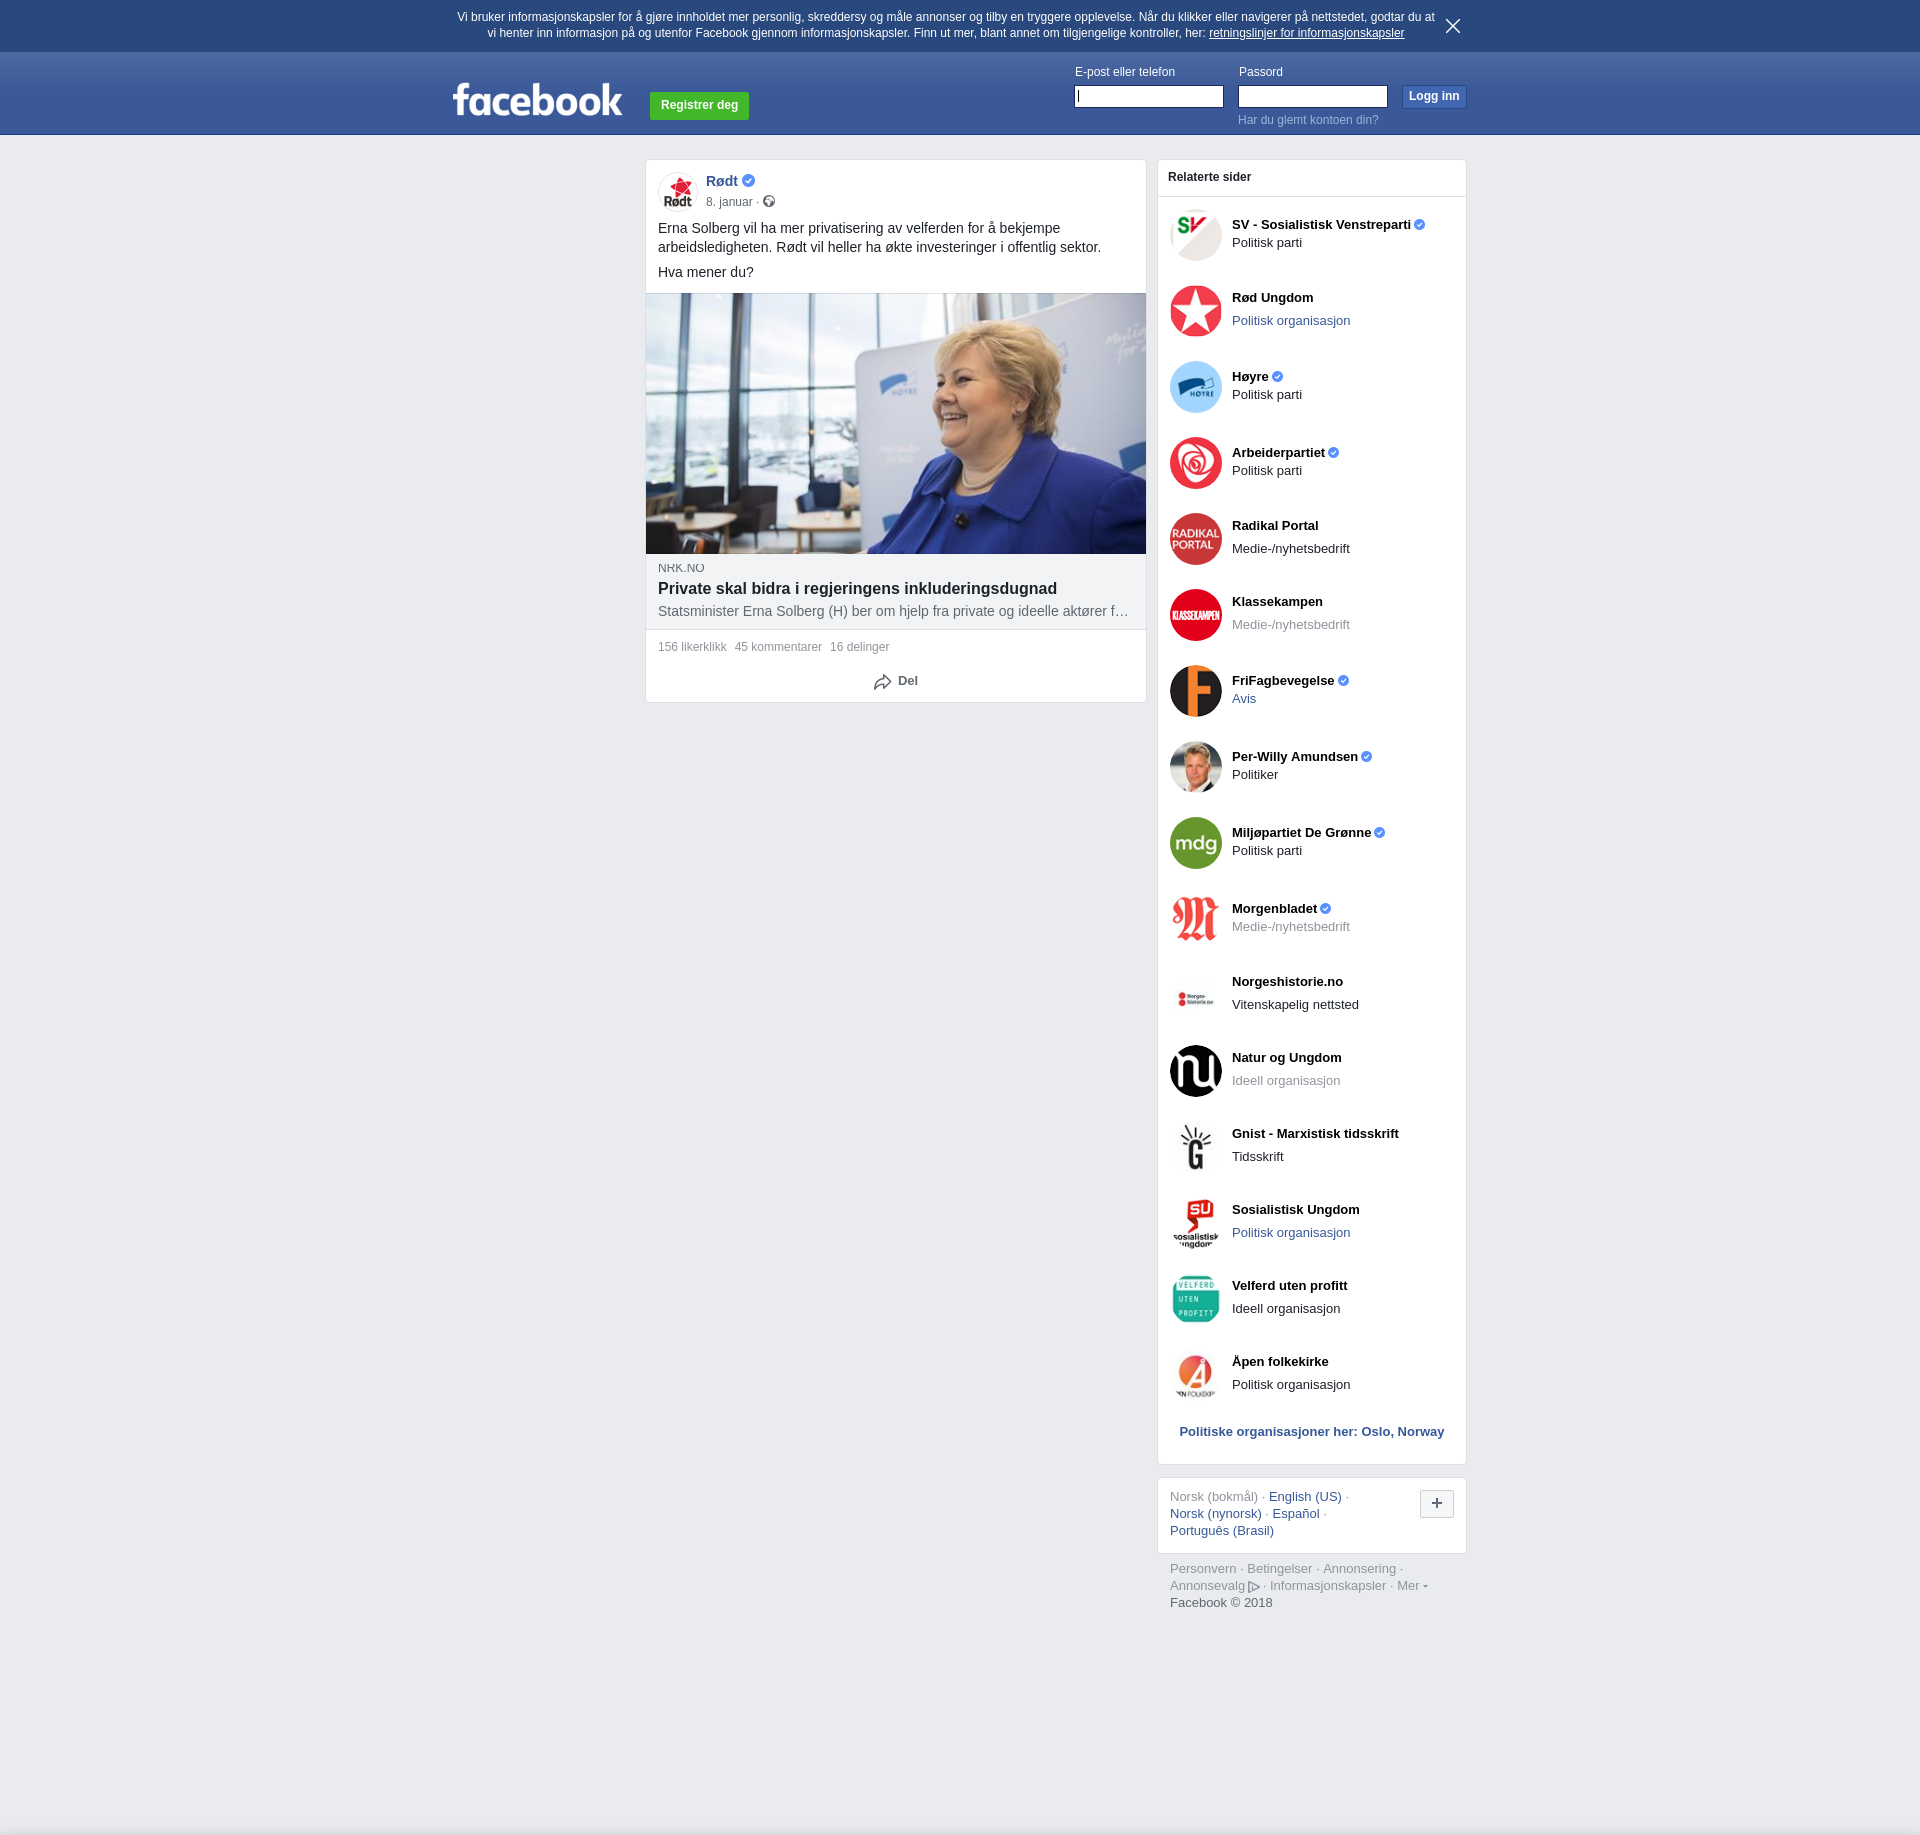
Task: Click the verified badge next to Rødt
Action: [x=748, y=181]
